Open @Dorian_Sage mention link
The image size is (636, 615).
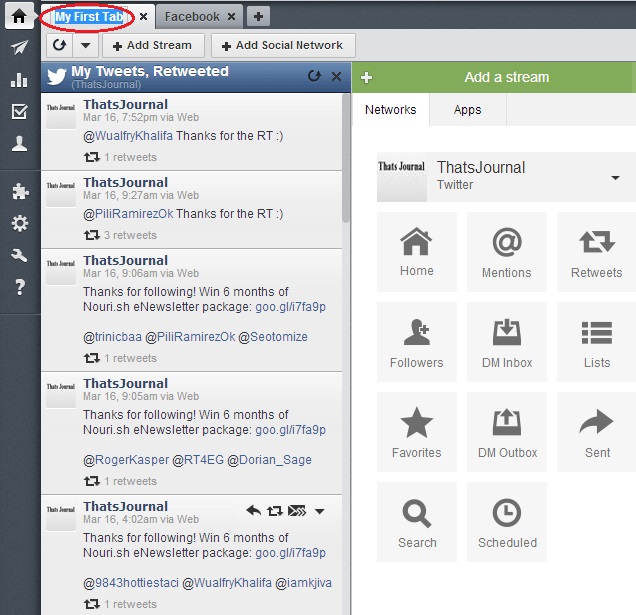270,460
